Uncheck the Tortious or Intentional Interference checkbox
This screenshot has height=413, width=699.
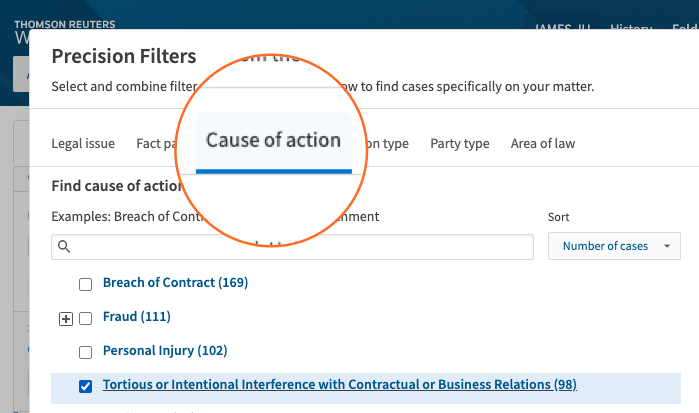point(85,386)
